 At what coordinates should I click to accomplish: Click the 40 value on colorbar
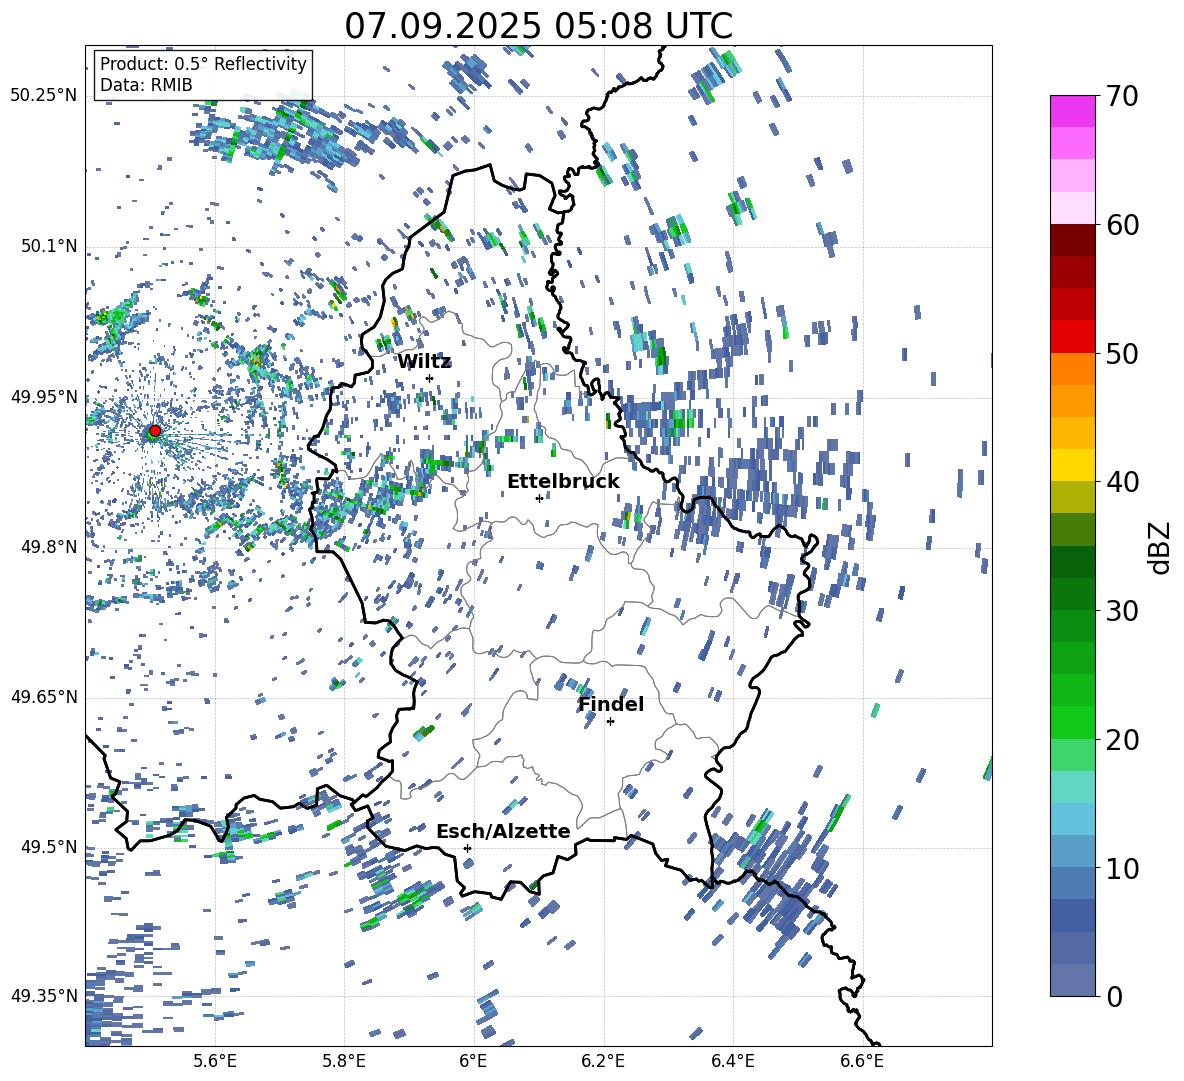pos(1121,482)
